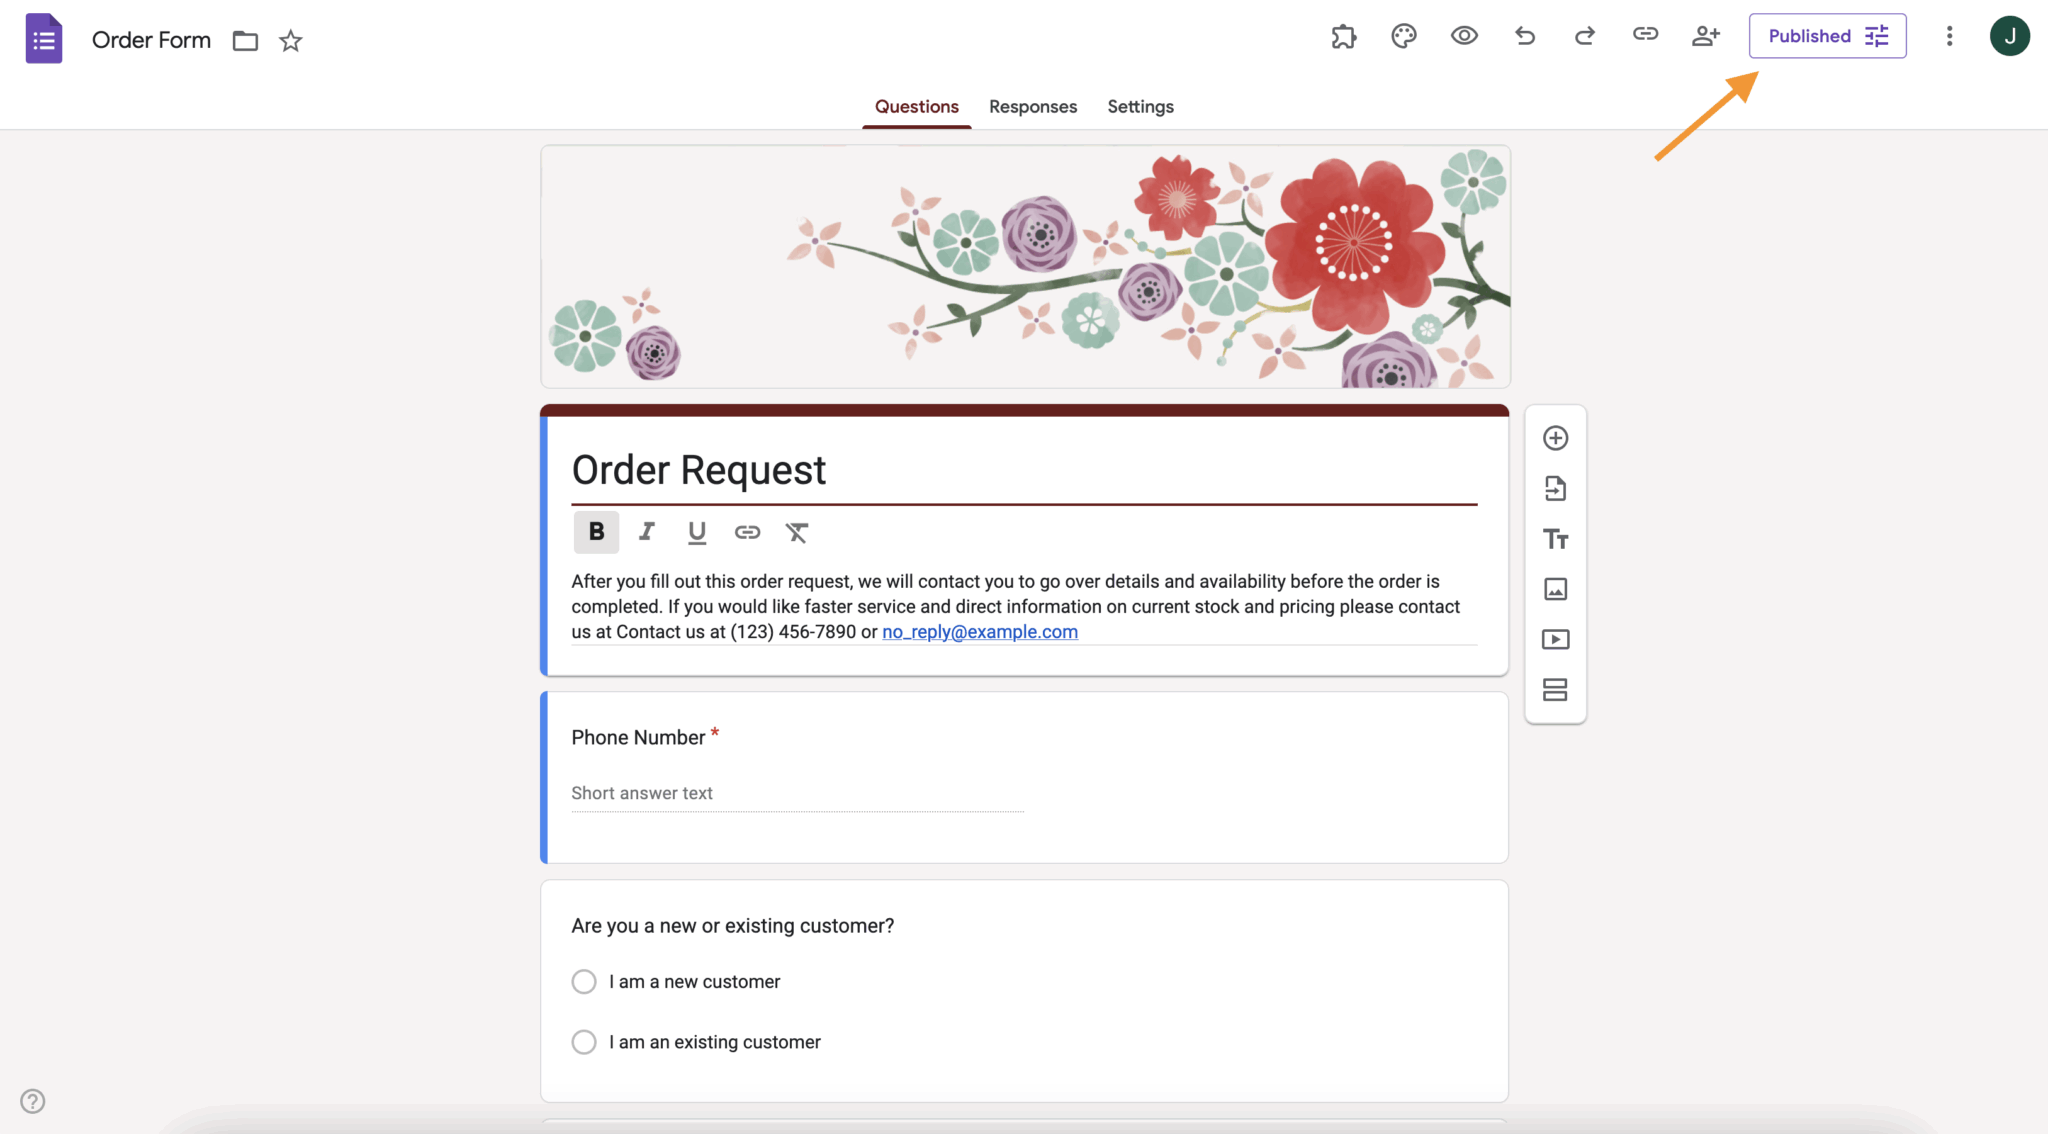2048x1134 pixels.
Task: Switch to the Responses tab
Action: (x=1033, y=107)
